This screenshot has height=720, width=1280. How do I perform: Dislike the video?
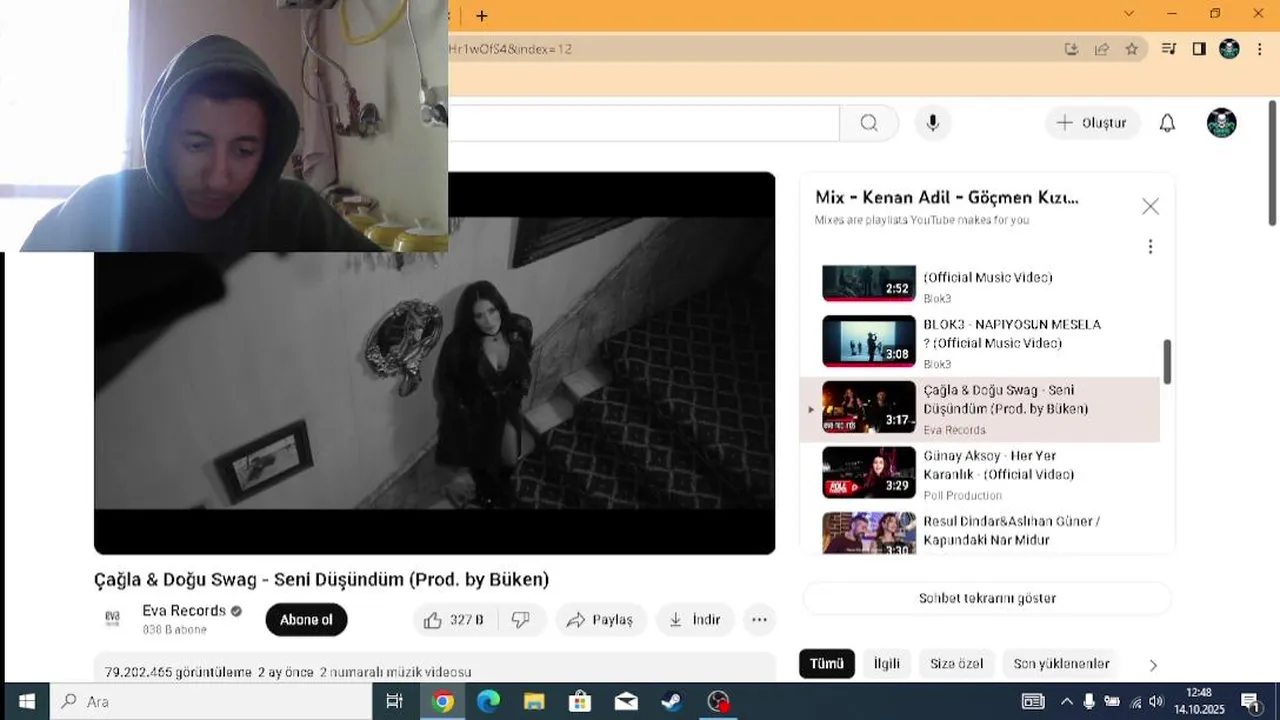click(x=521, y=620)
